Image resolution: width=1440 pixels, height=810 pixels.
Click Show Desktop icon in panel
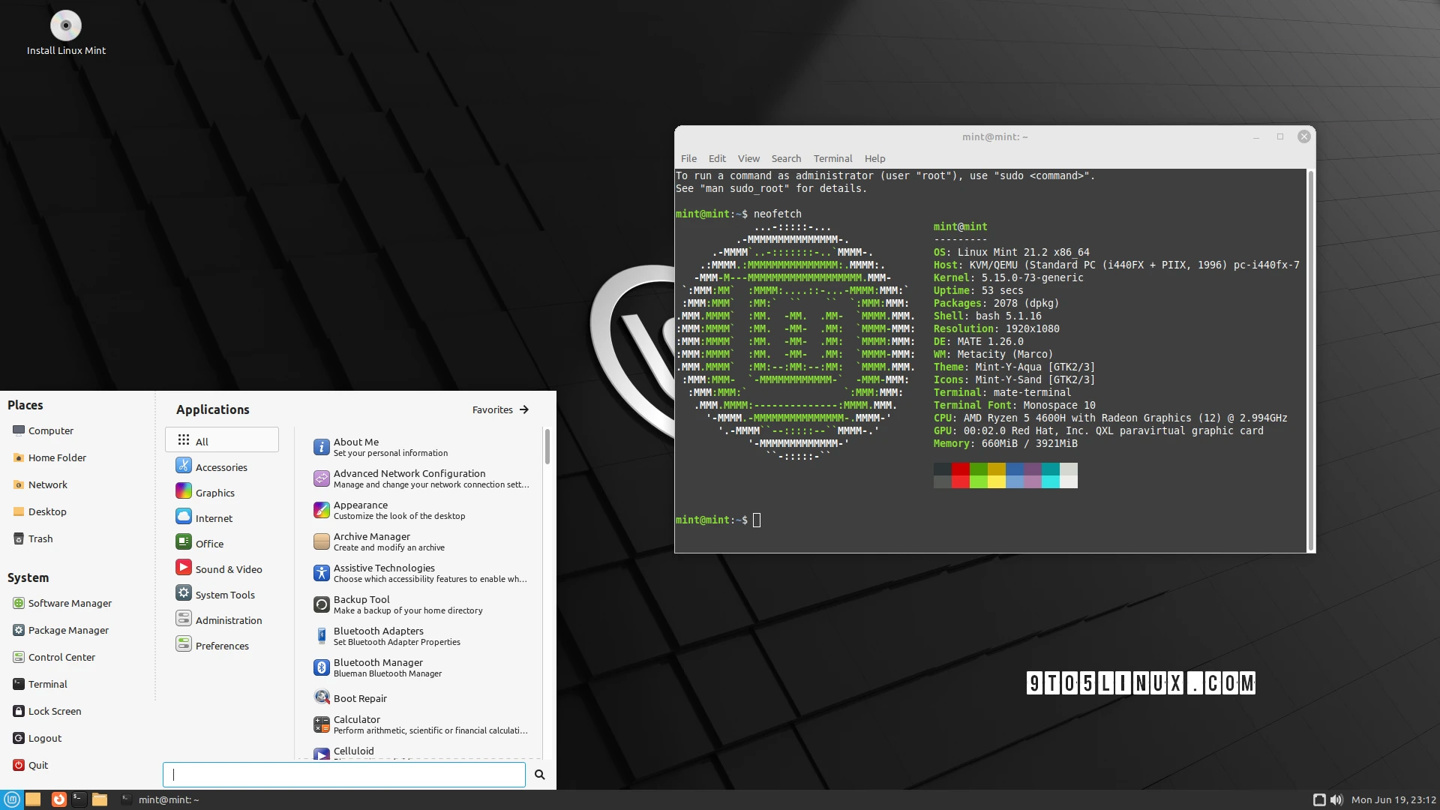tap(33, 799)
